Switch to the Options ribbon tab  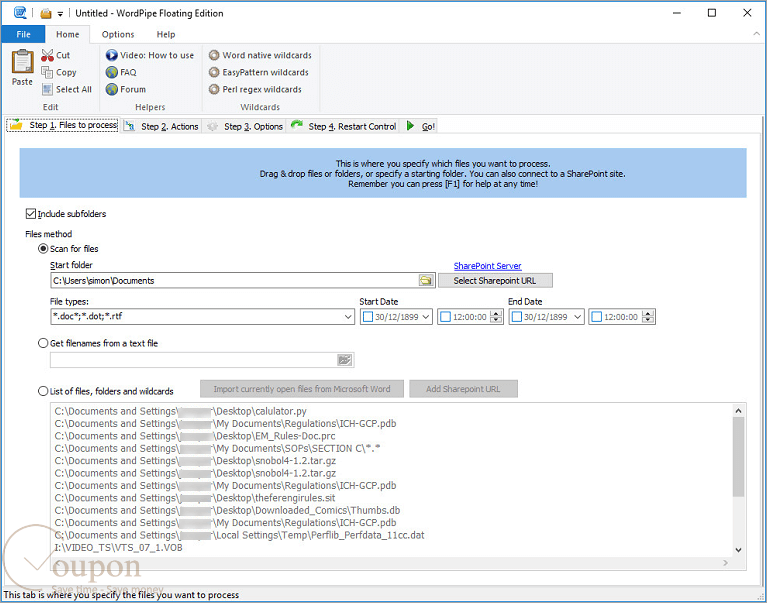118,34
